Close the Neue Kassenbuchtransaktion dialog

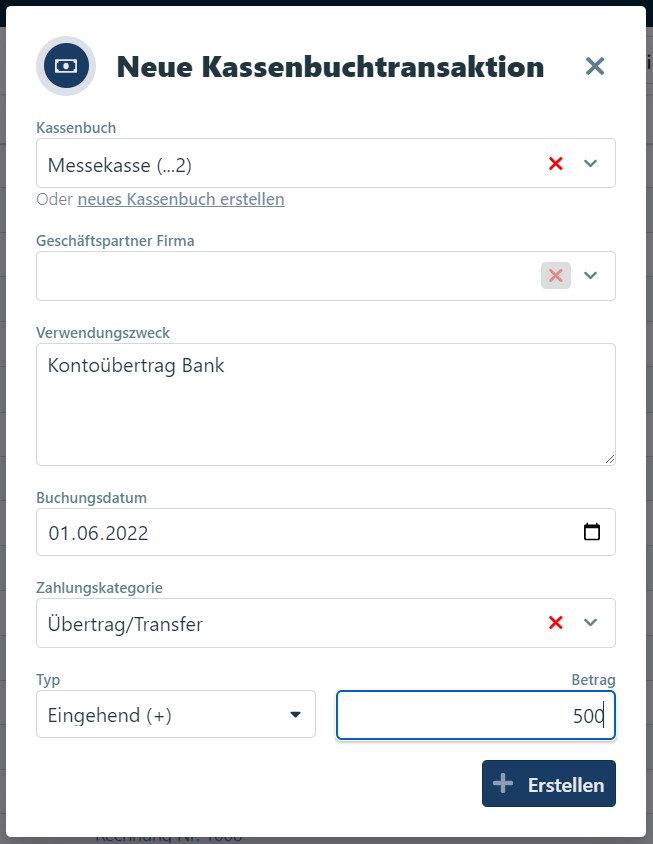coord(595,66)
